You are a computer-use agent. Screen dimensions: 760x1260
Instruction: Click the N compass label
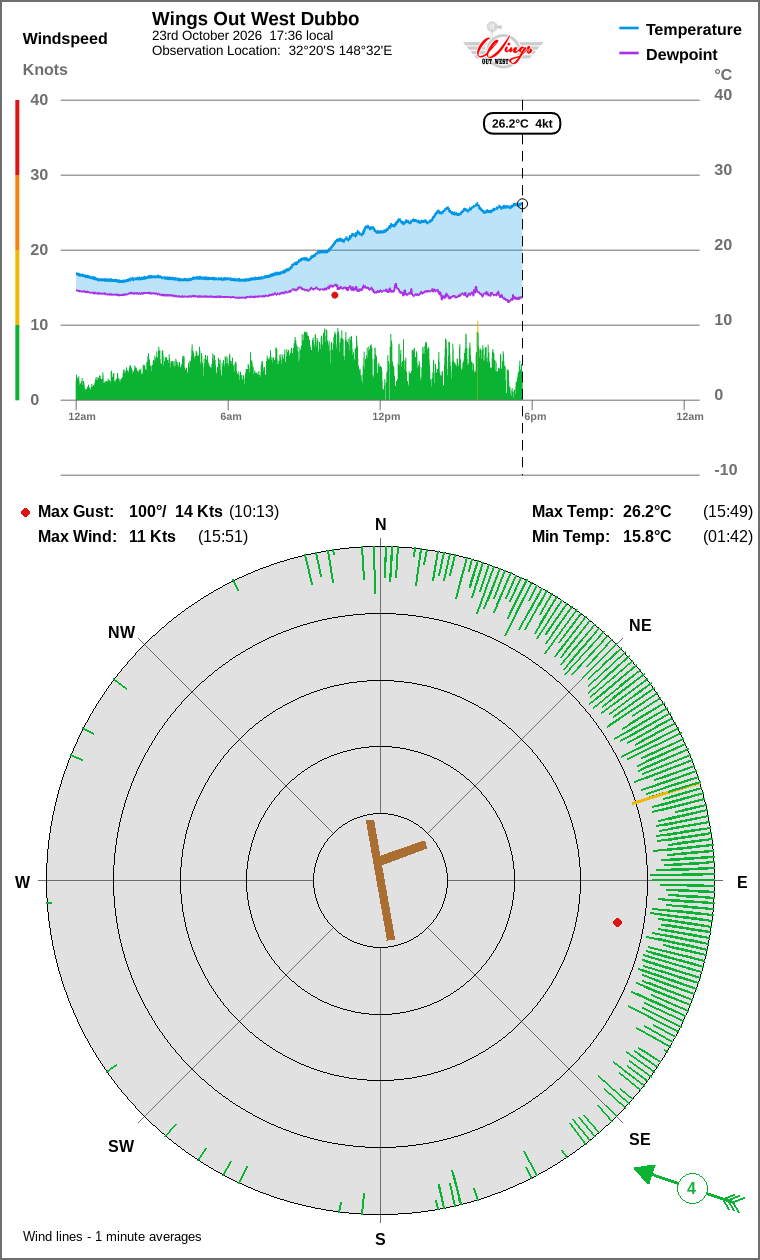[380, 525]
